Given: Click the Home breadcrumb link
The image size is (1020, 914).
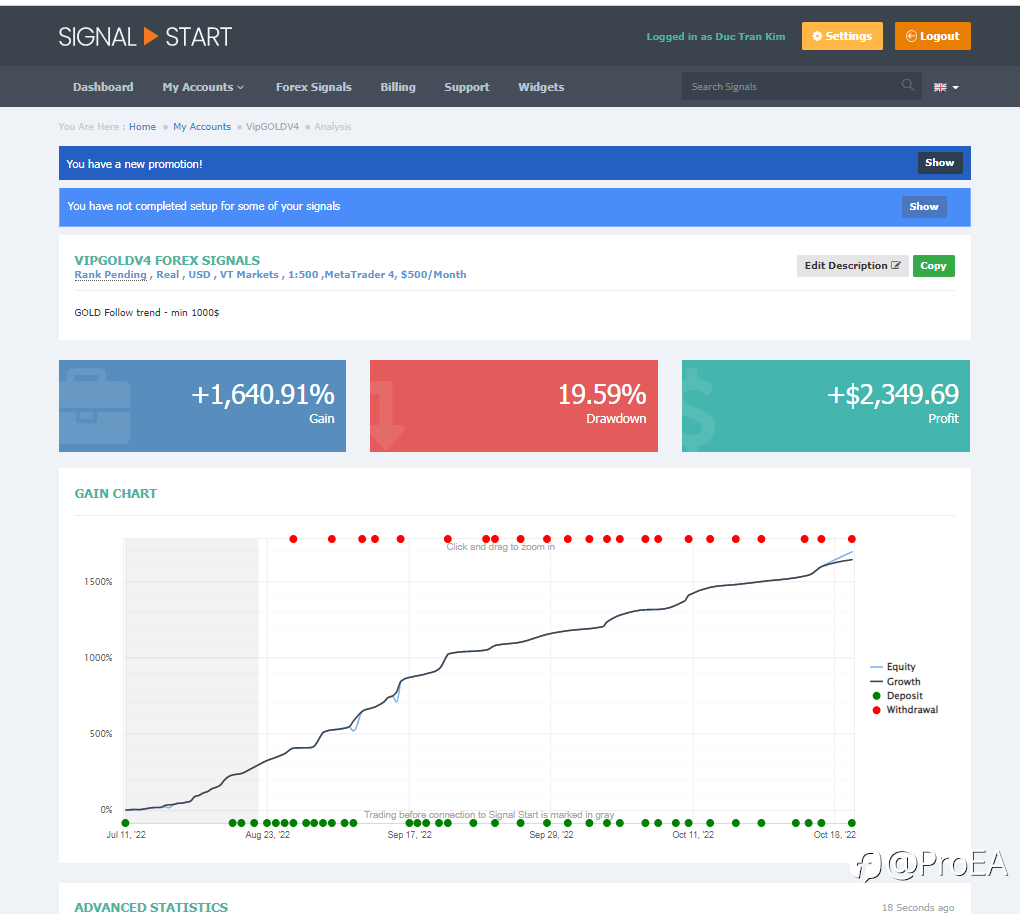Looking at the screenshot, I should pos(142,127).
